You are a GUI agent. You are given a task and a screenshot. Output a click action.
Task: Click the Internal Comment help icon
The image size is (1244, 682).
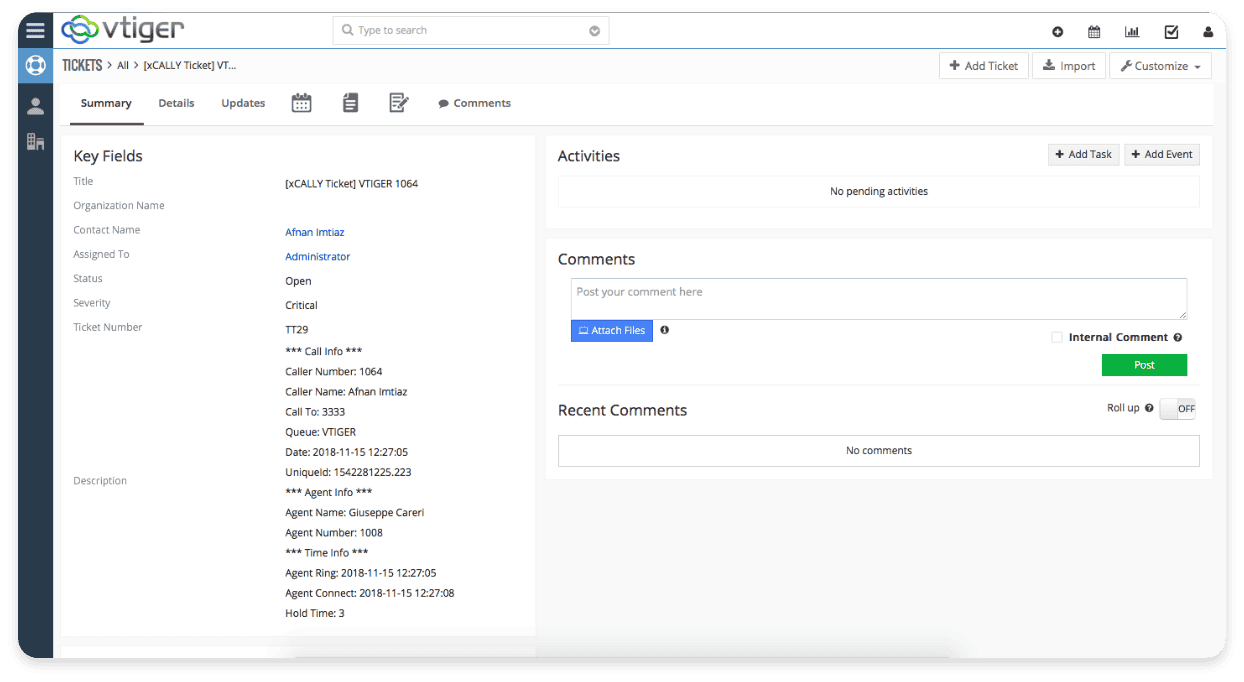1178,338
